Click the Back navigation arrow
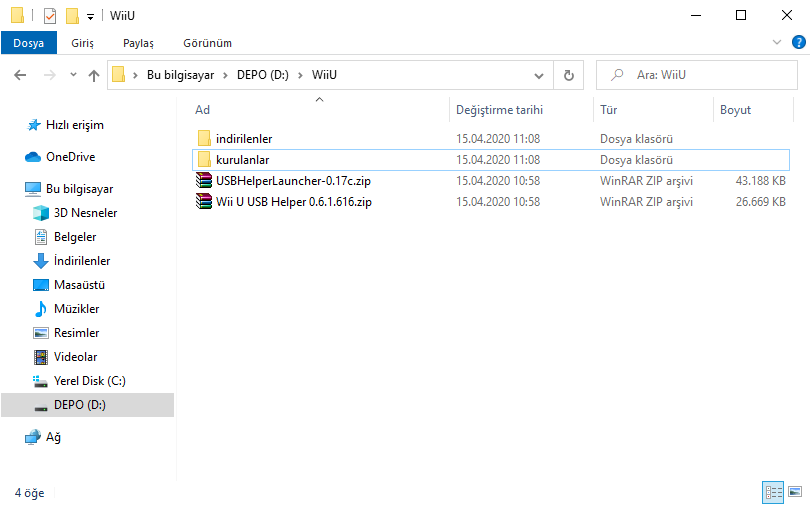The image size is (811, 505). [21, 75]
